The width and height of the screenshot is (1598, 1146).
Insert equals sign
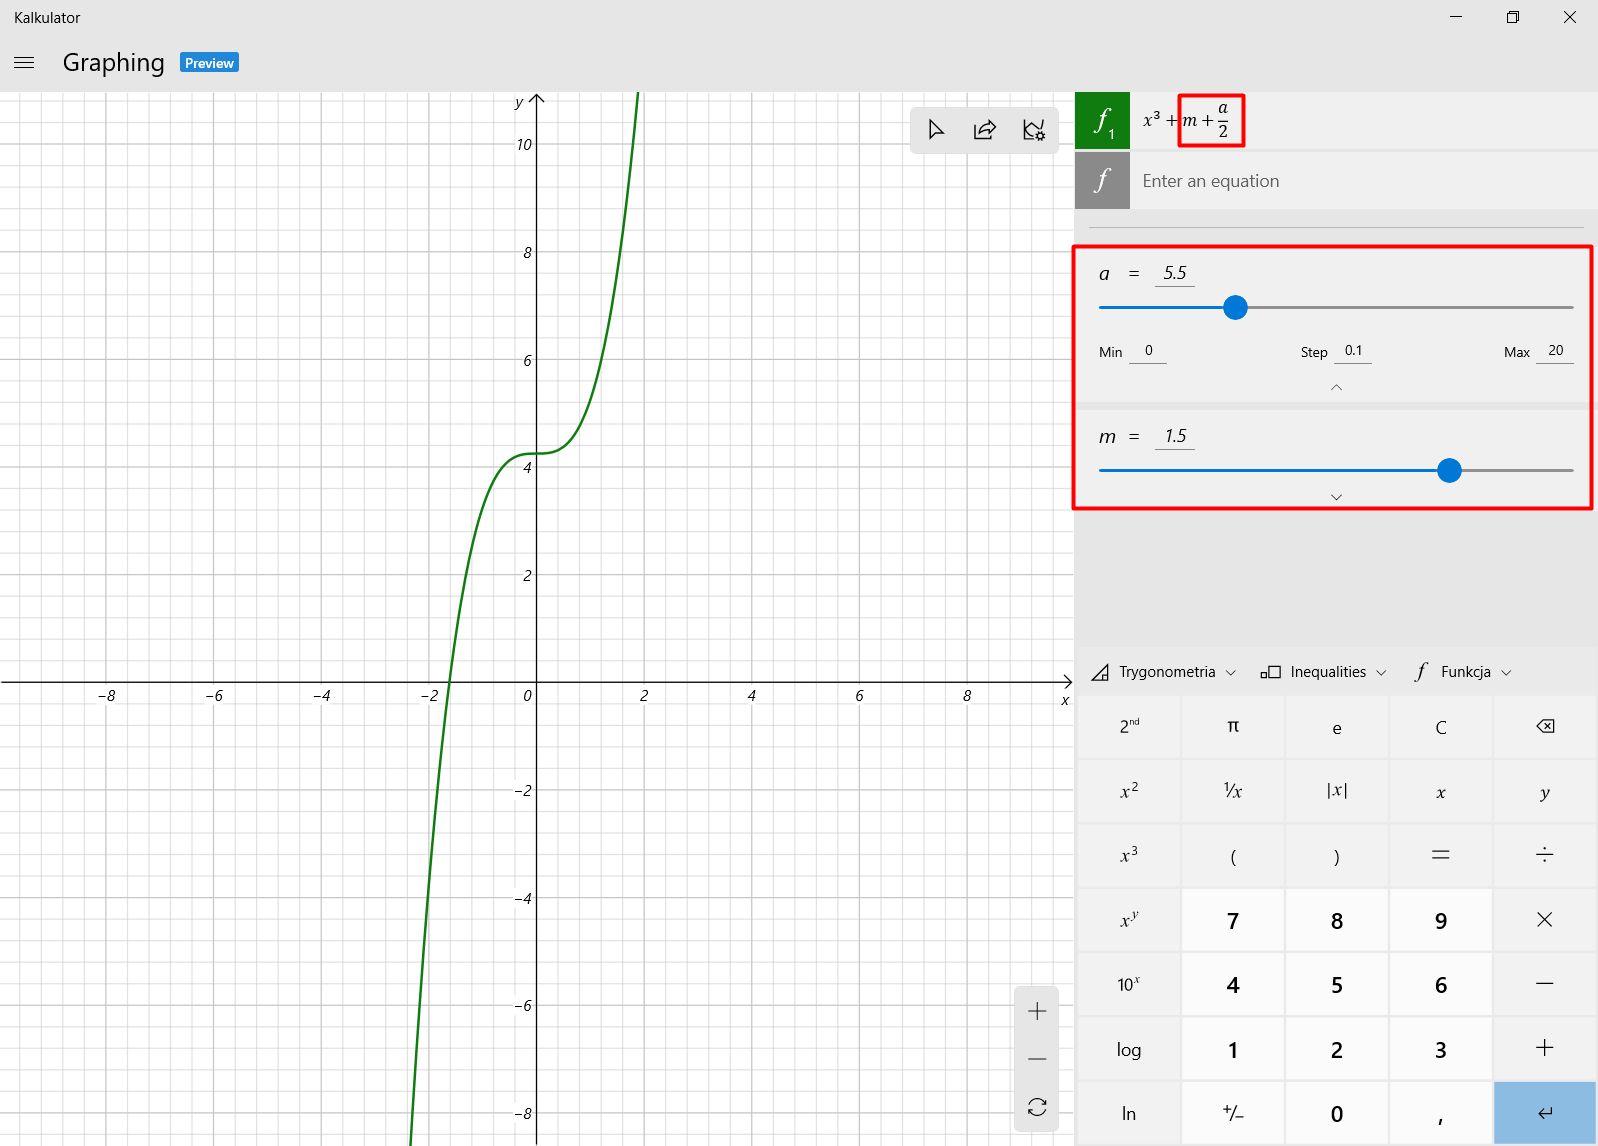[x=1441, y=856]
